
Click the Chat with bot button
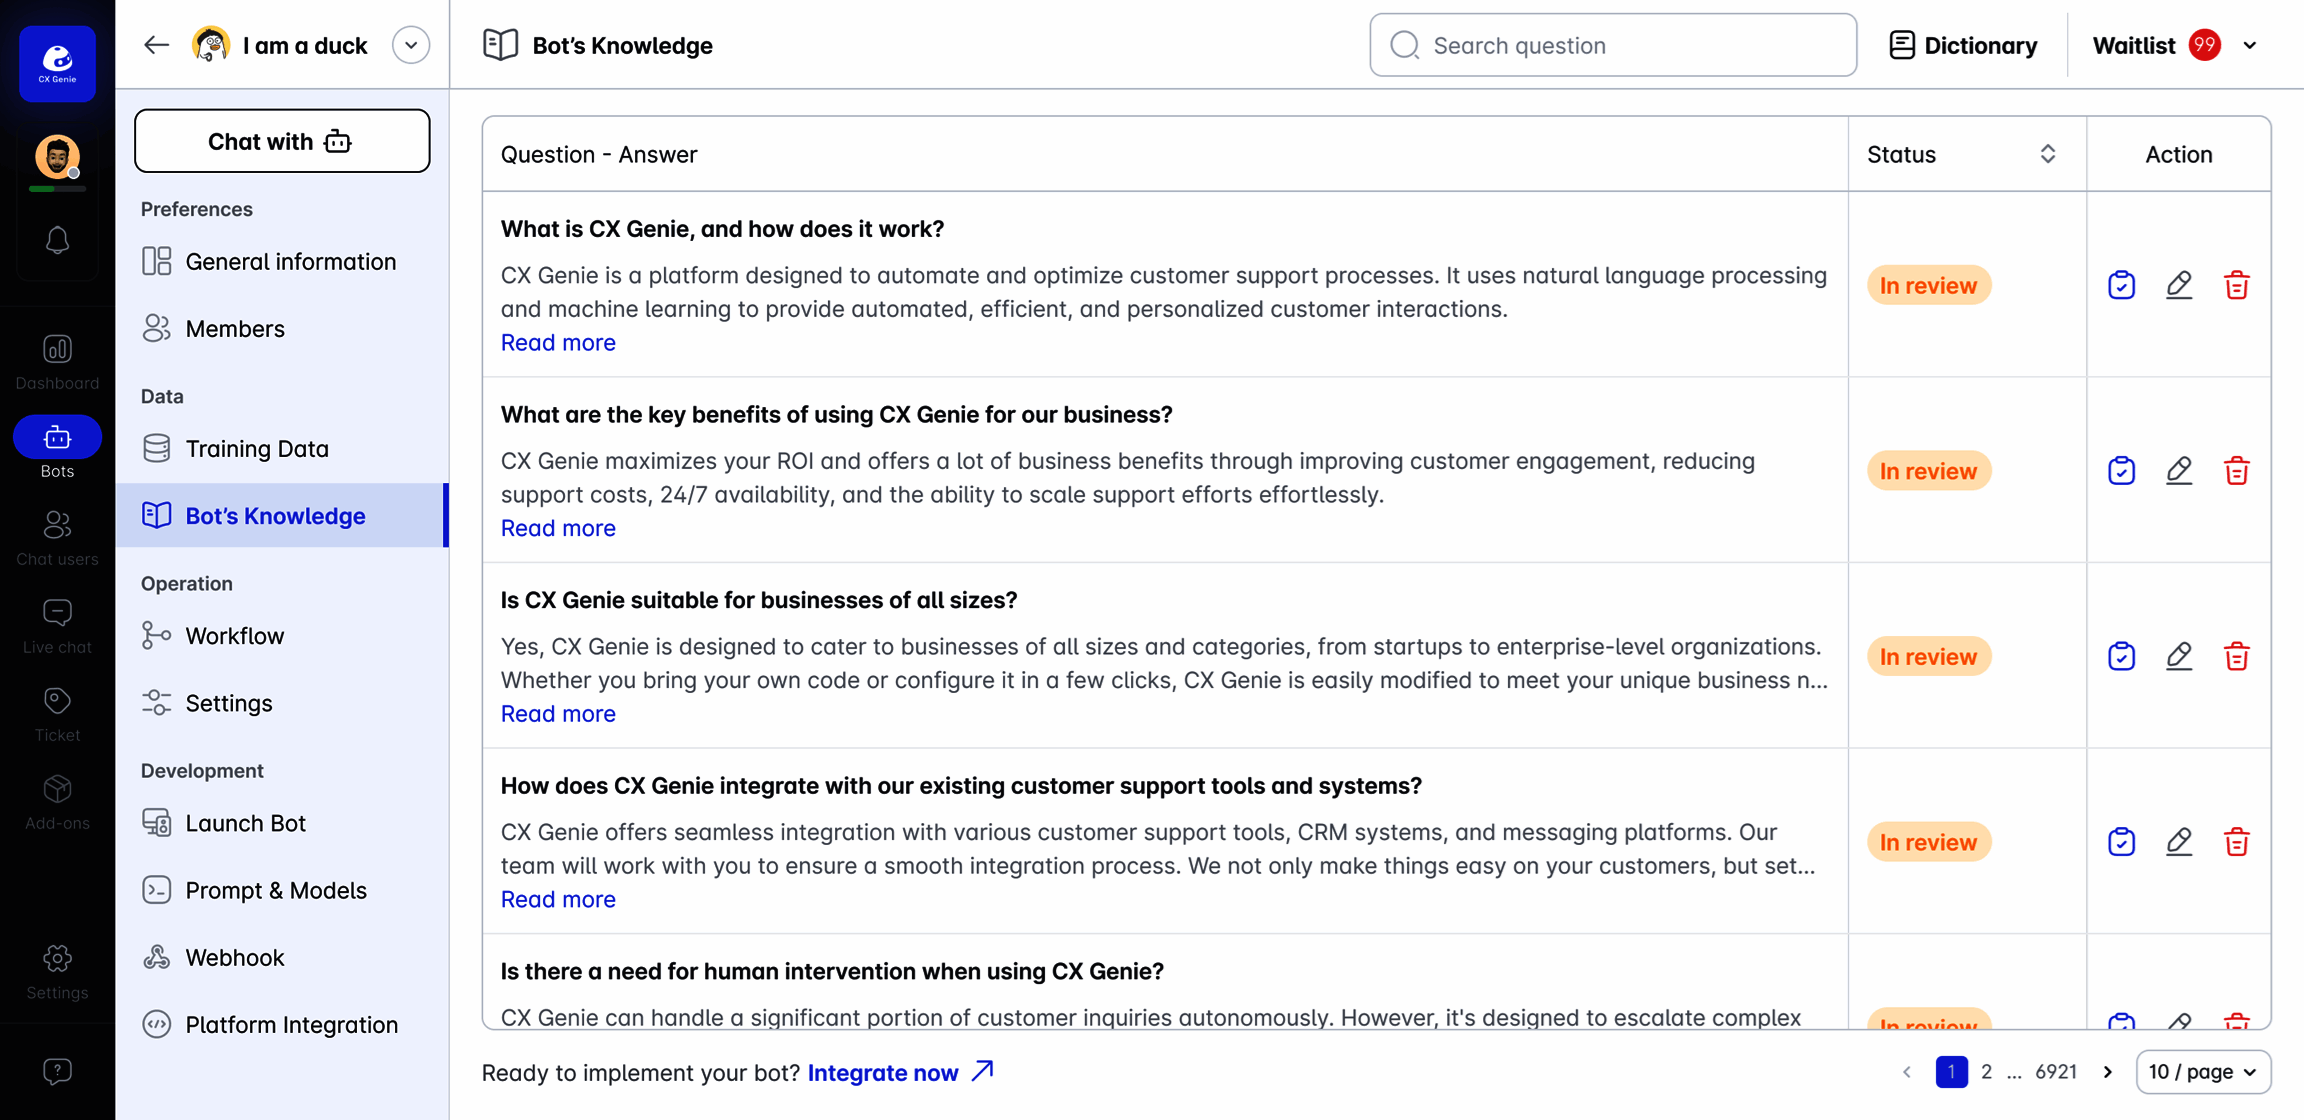click(282, 141)
